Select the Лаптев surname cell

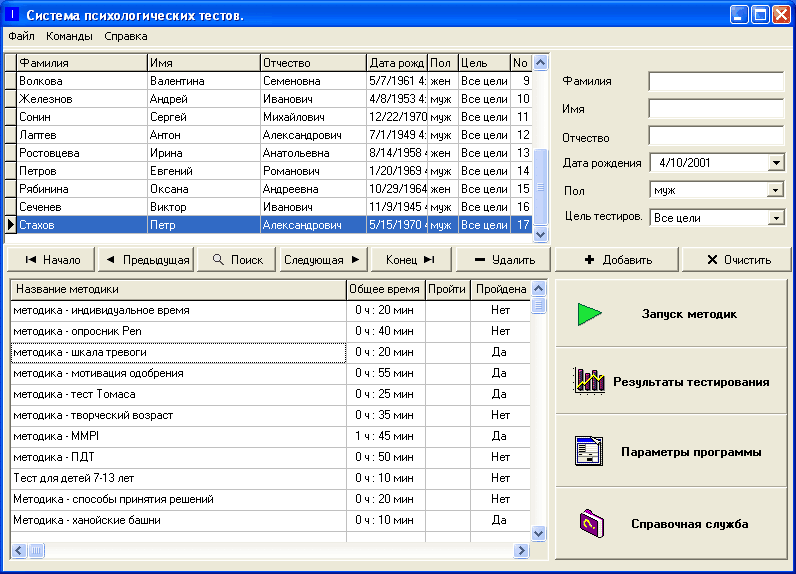pos(82,135)
